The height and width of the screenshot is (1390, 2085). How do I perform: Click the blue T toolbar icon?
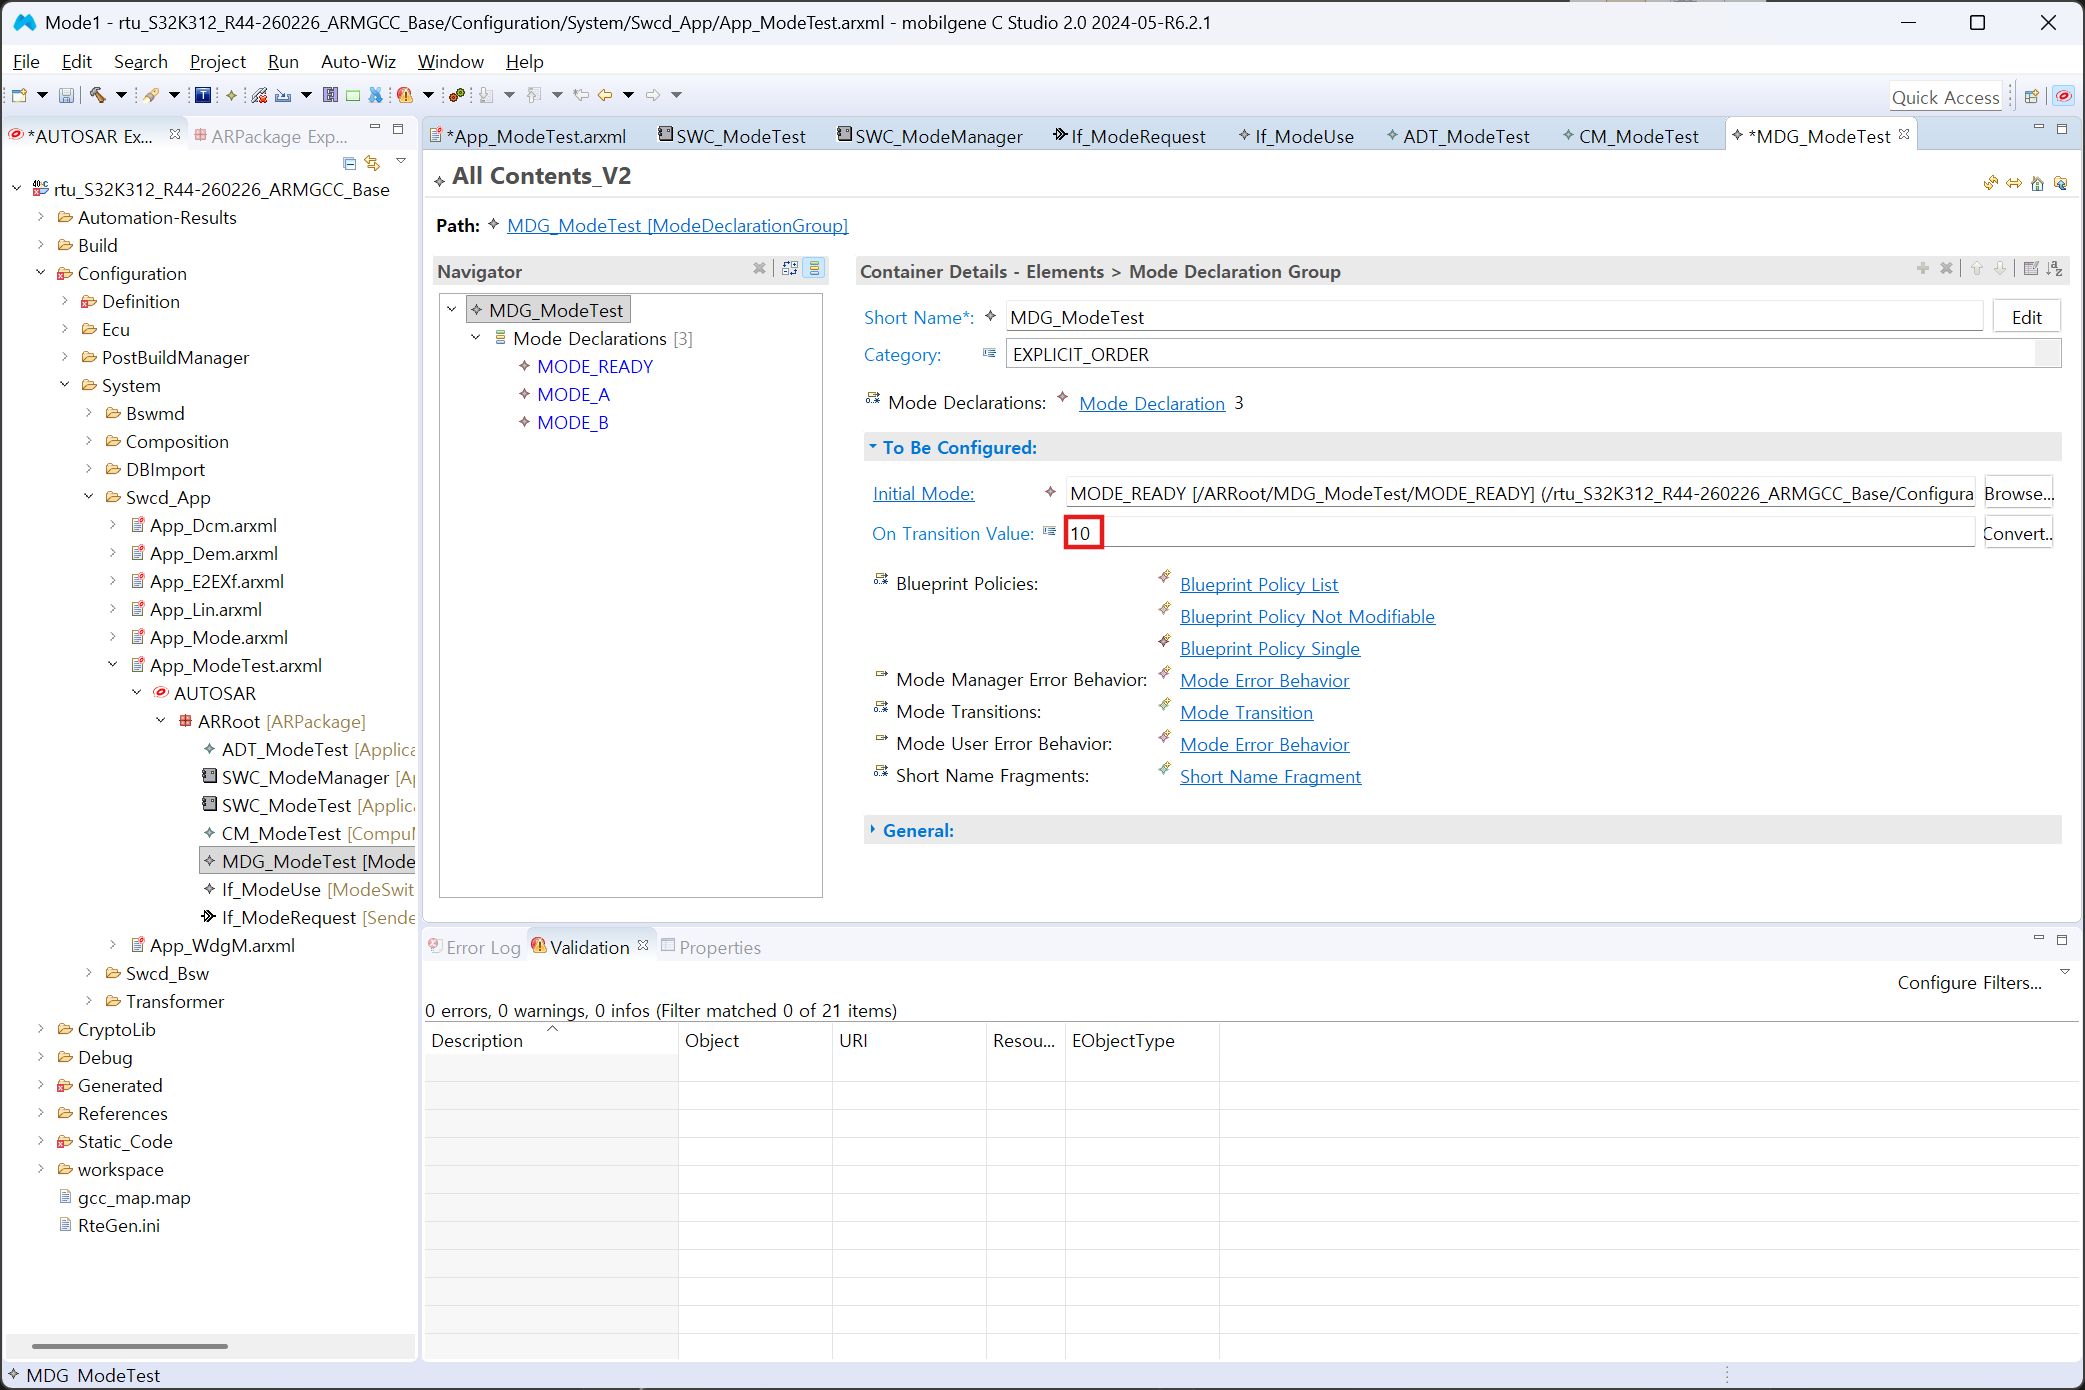pos(203,95)
